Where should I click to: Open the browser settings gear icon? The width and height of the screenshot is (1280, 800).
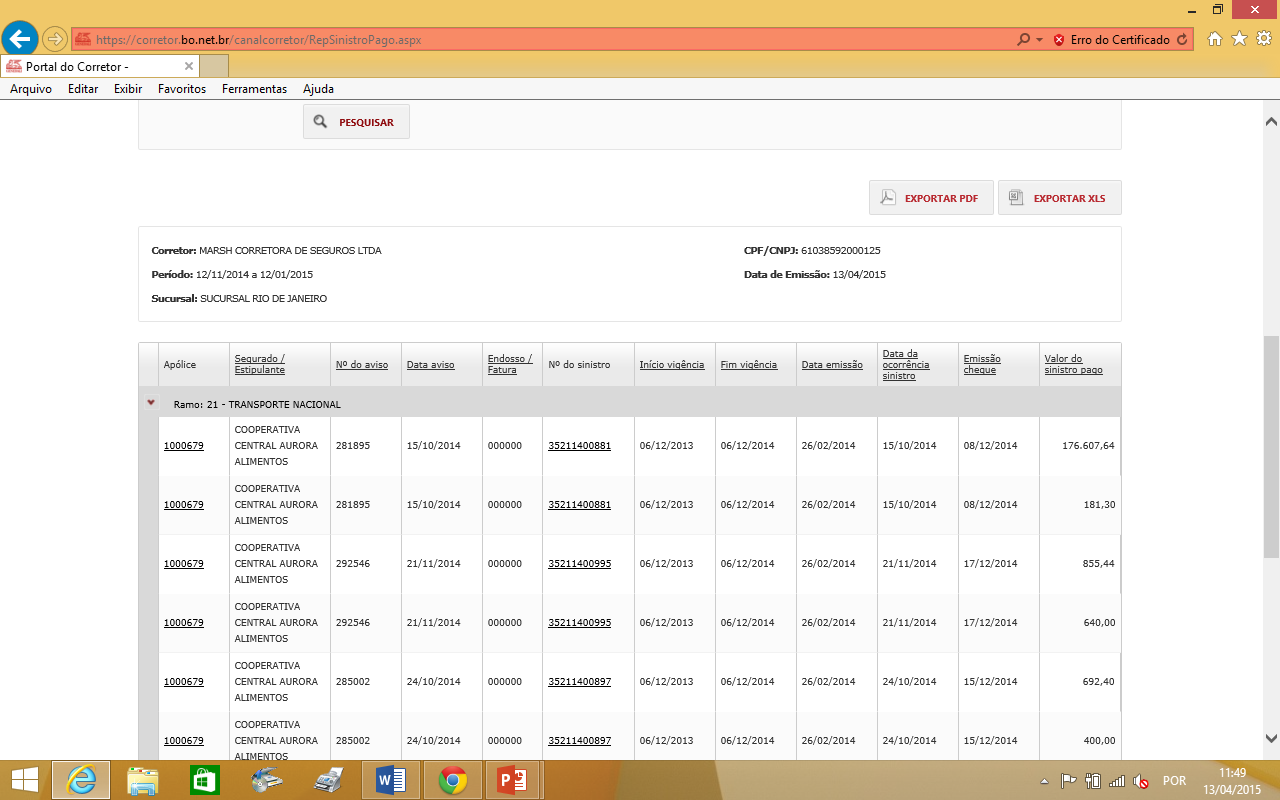[x=1263, y=39]
